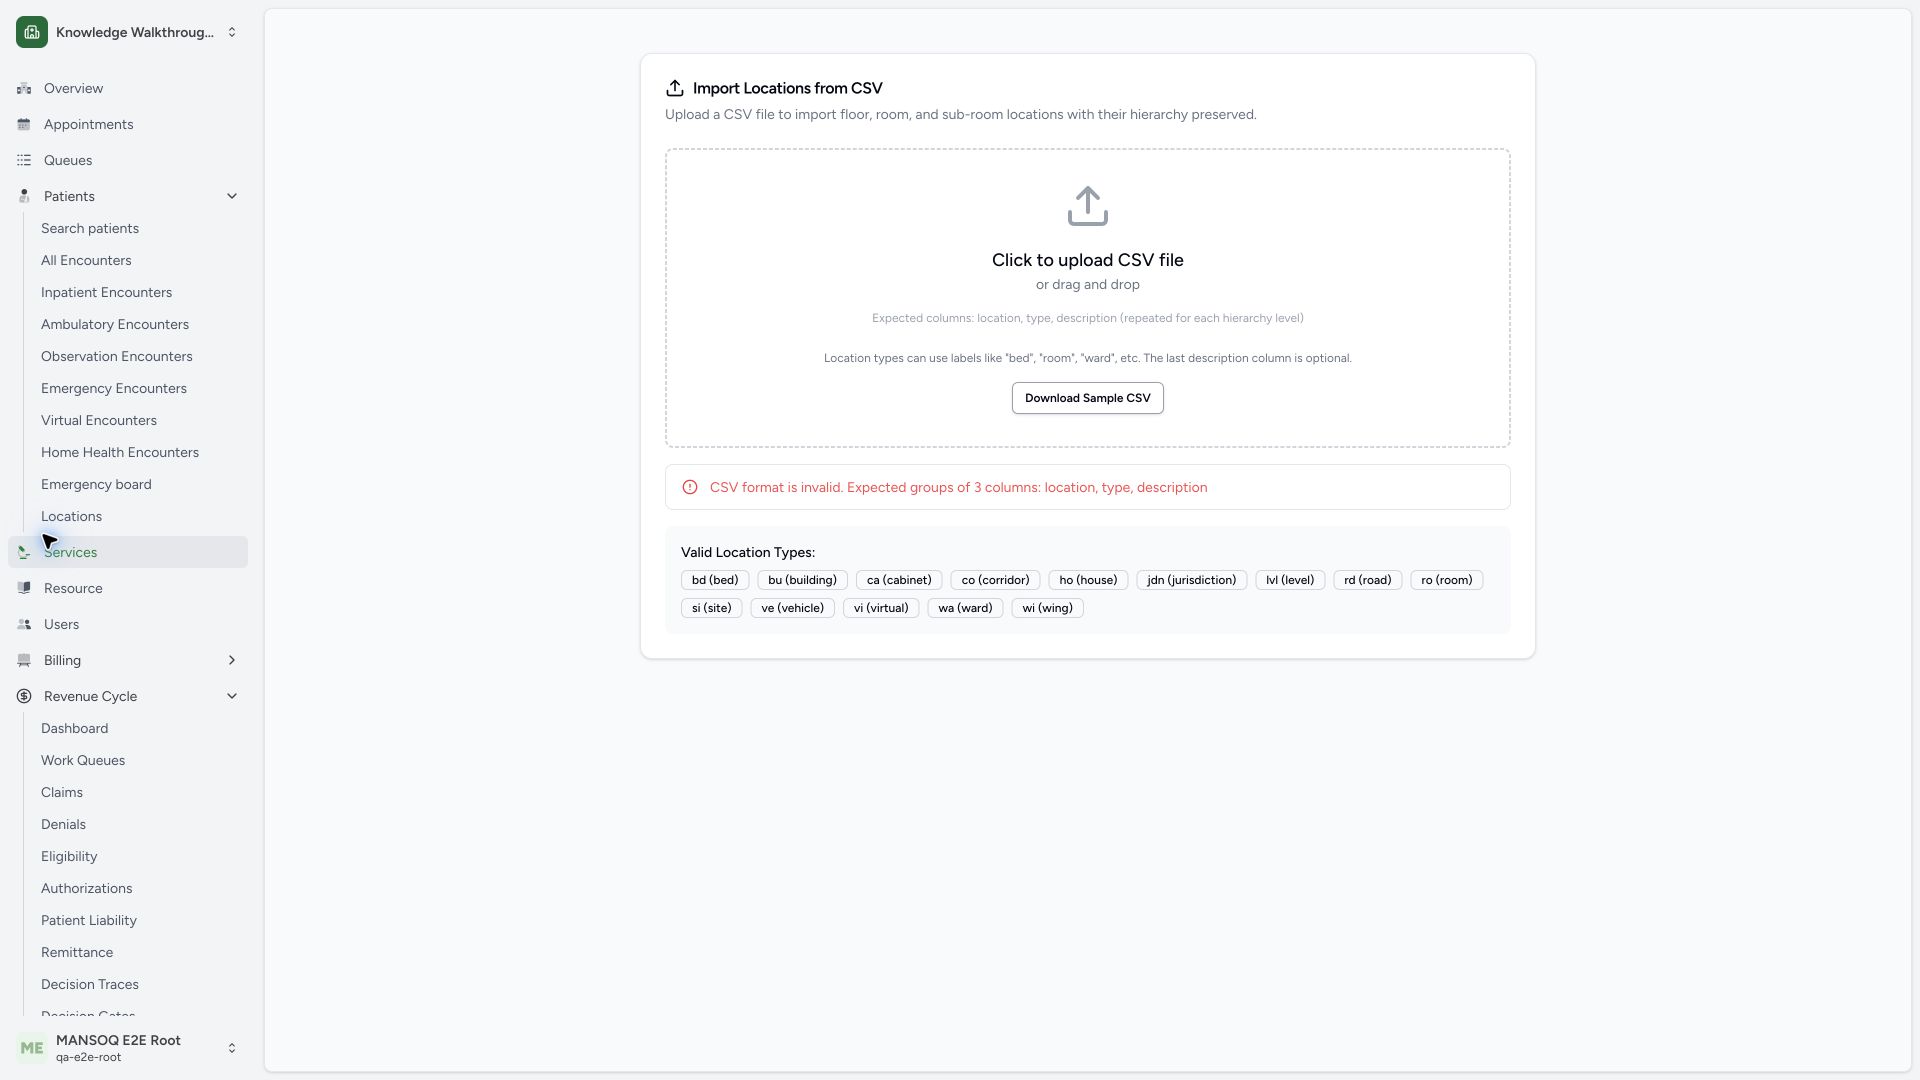The image size is (1920, 1080).
Task: Click the 'lvl (level)' location type chip
Action: (x=1290, y=580)
